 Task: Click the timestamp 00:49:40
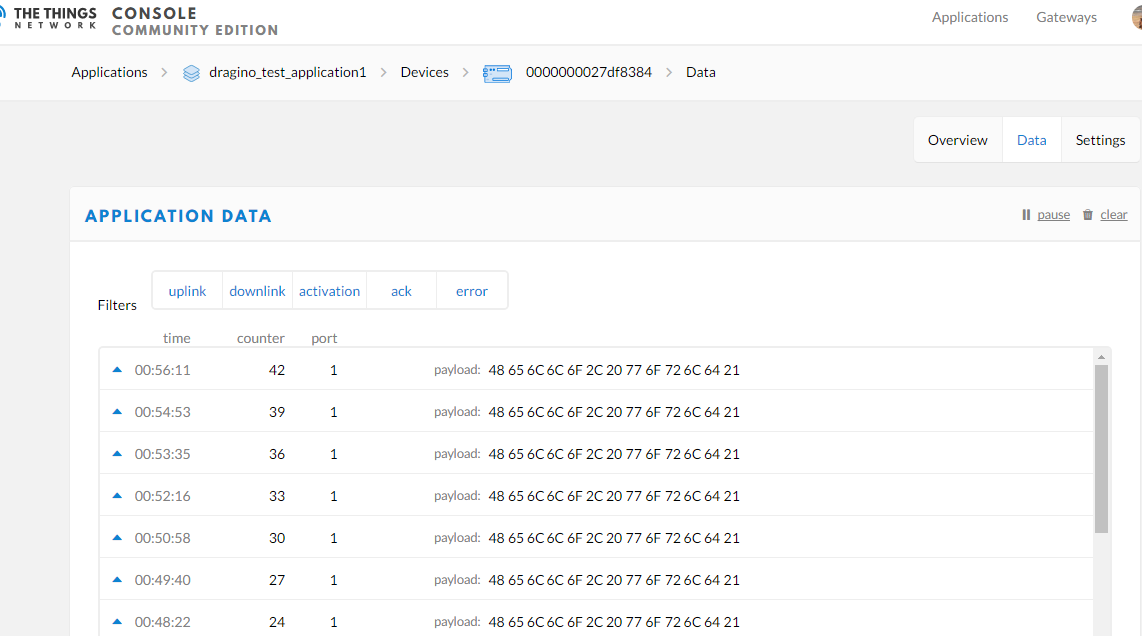(162, 580)
